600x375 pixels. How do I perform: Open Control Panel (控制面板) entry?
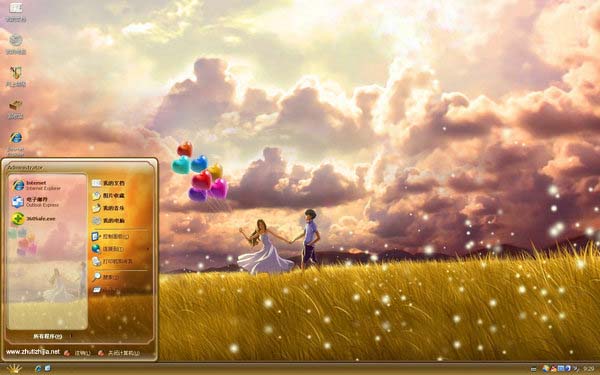click(x=111, y=236)
